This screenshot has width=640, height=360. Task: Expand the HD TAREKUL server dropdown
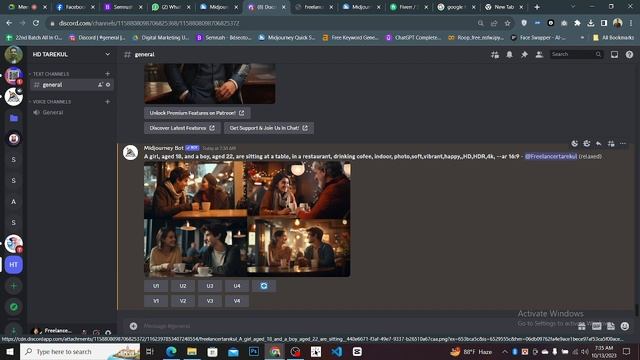coord(107,54)
